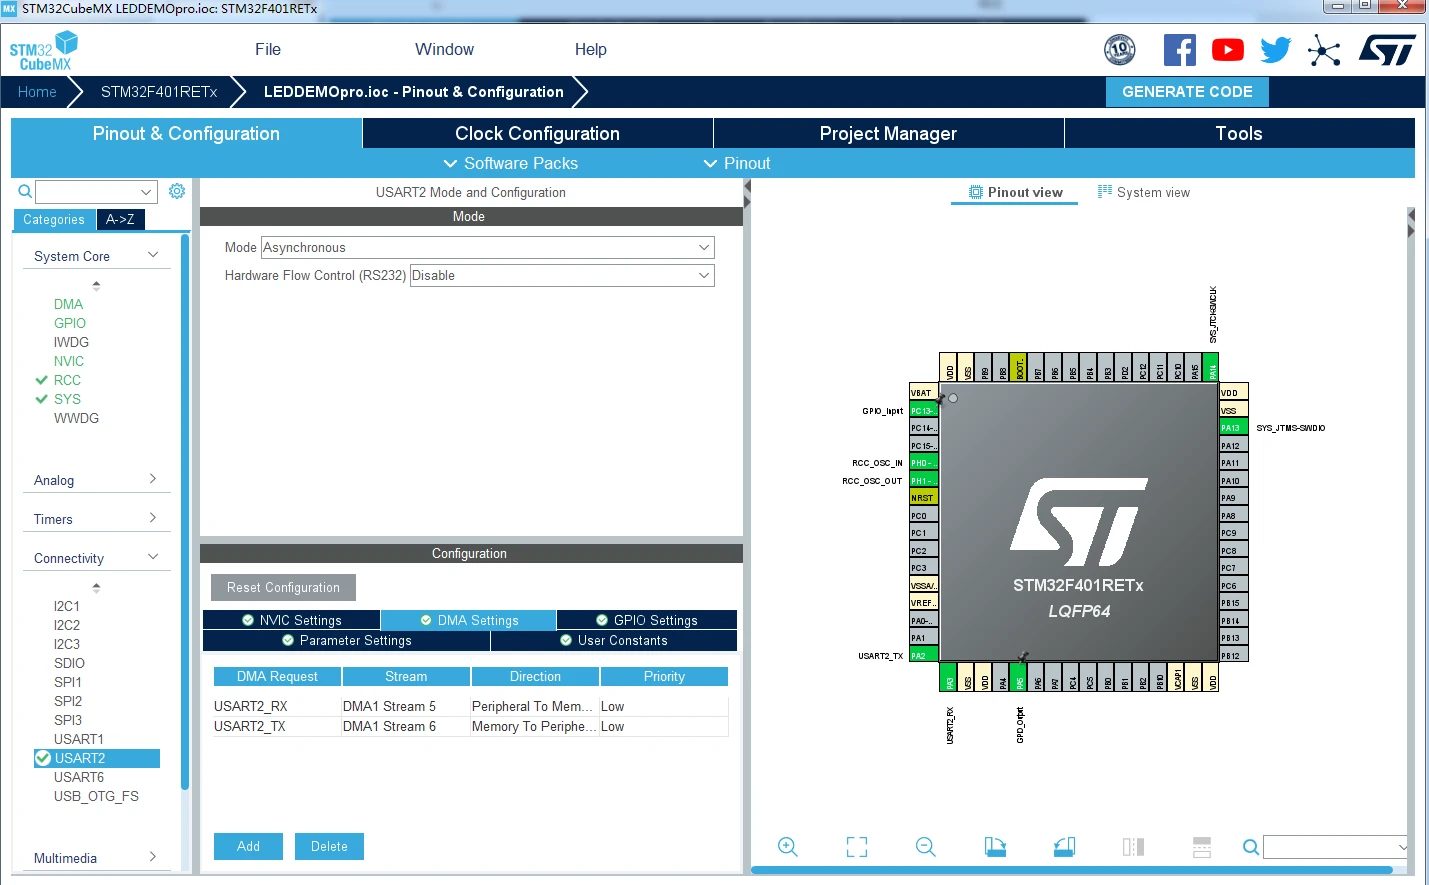Click STM32F401RETx breadcrumb
This screenshot has height=885, width=1429.
click(x=159, y=91)
